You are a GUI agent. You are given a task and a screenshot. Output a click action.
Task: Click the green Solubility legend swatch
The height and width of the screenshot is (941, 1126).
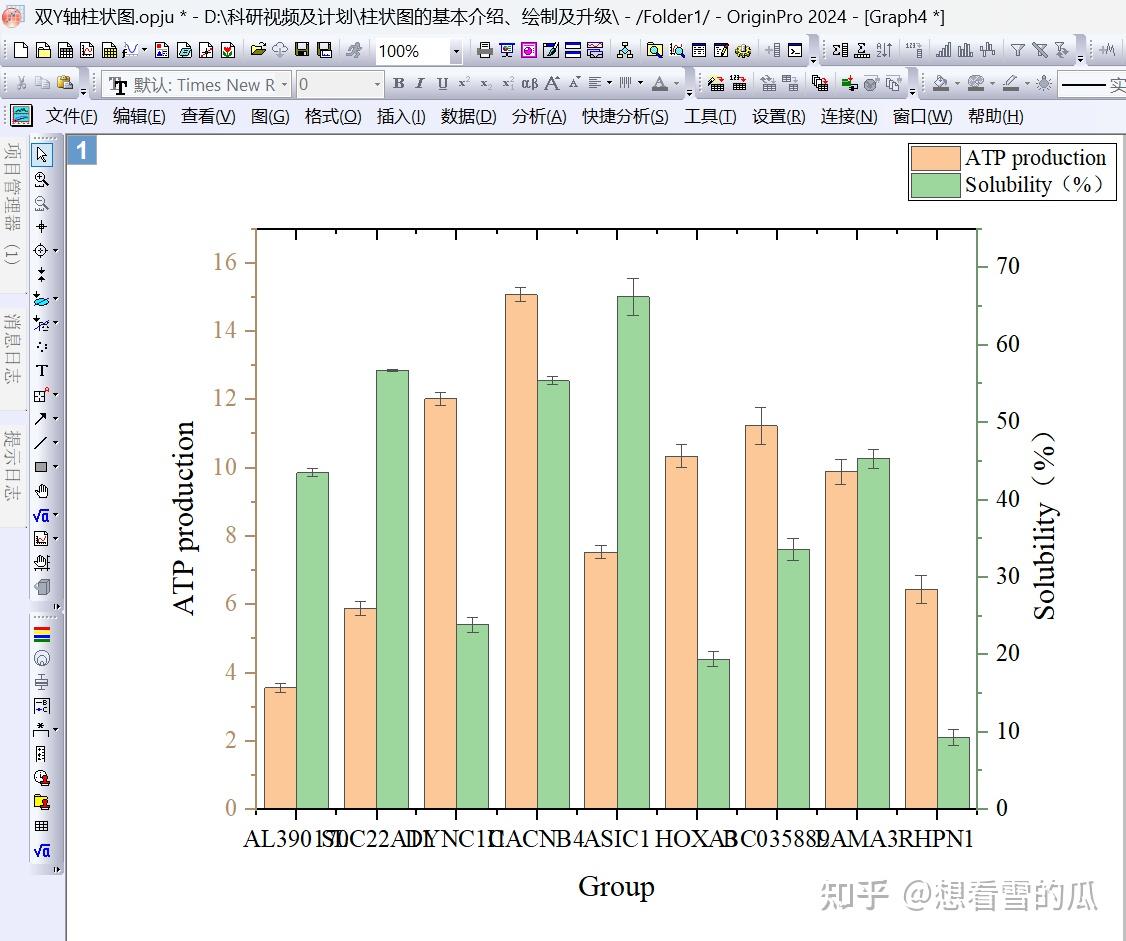pos(935,185)
